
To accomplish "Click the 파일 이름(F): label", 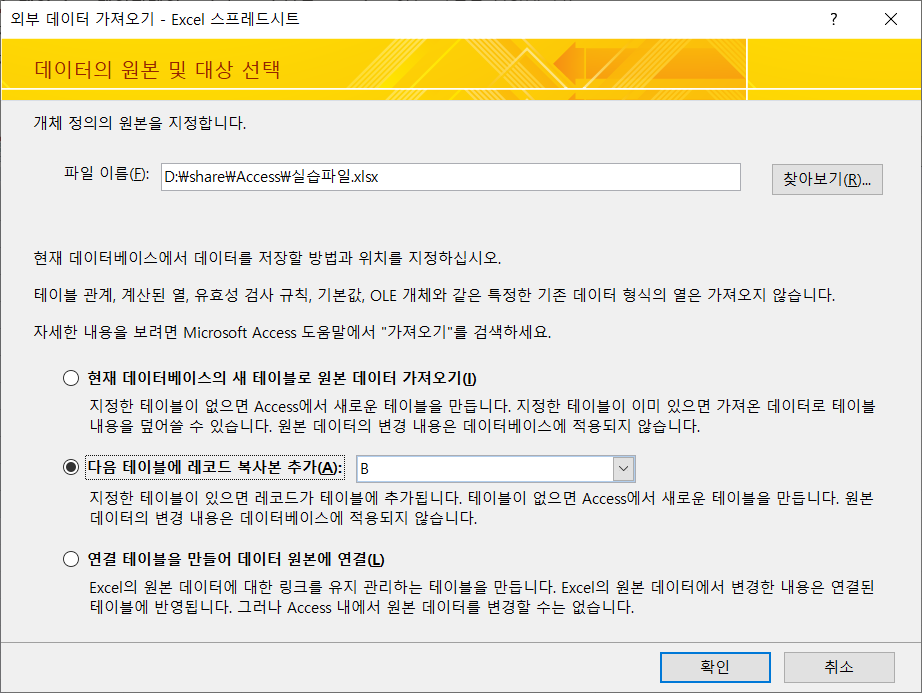I will [106, 173].
